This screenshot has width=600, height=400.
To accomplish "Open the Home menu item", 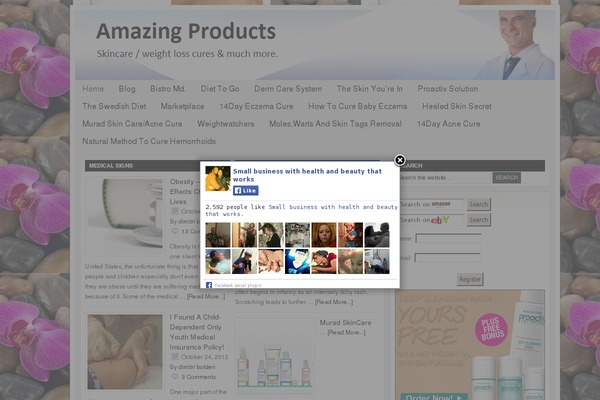I will pos(93,89).
